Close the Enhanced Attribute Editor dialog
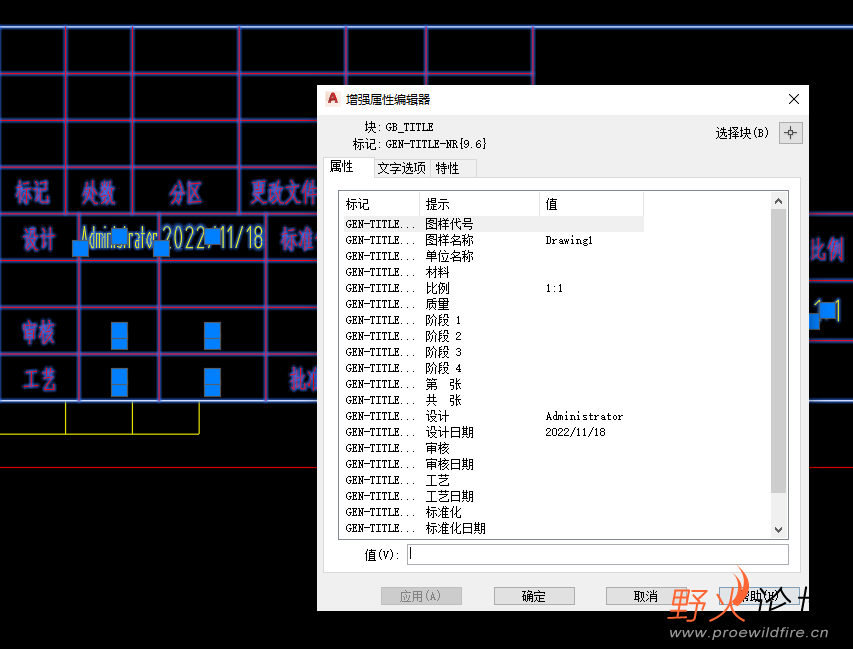This screenshot has height=649, width=853. [794, 99]
